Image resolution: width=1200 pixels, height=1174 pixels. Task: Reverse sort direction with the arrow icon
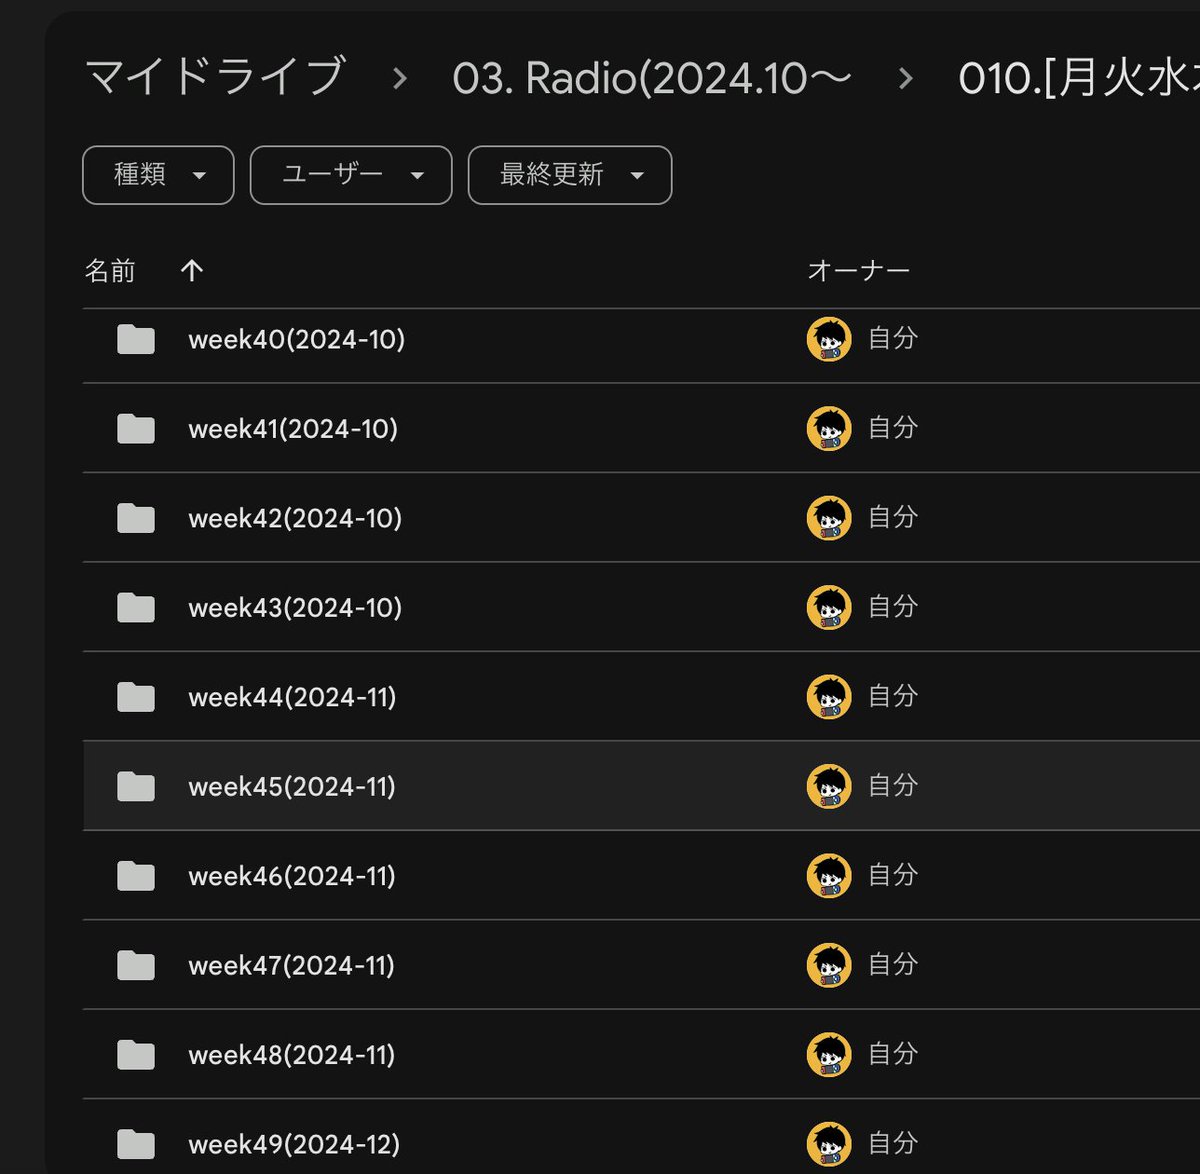click(192, 270)
